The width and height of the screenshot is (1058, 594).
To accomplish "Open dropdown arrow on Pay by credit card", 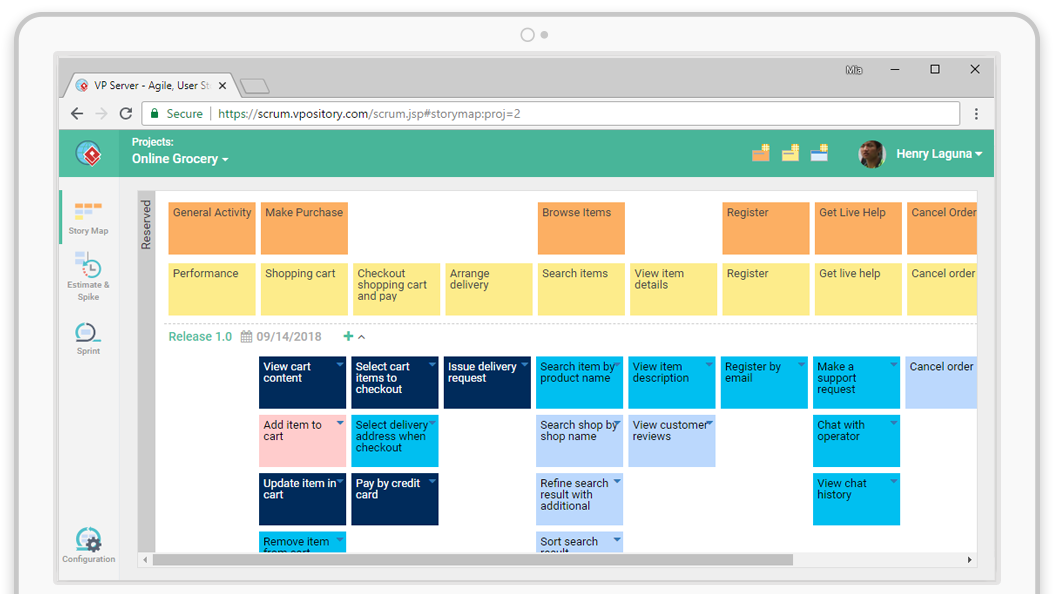I will pyautogui.click(x=432, y=482).
